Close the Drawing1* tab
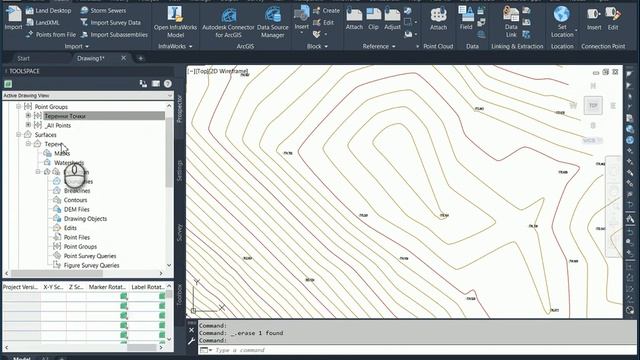640x360 pixels. (x=123, y=58)
